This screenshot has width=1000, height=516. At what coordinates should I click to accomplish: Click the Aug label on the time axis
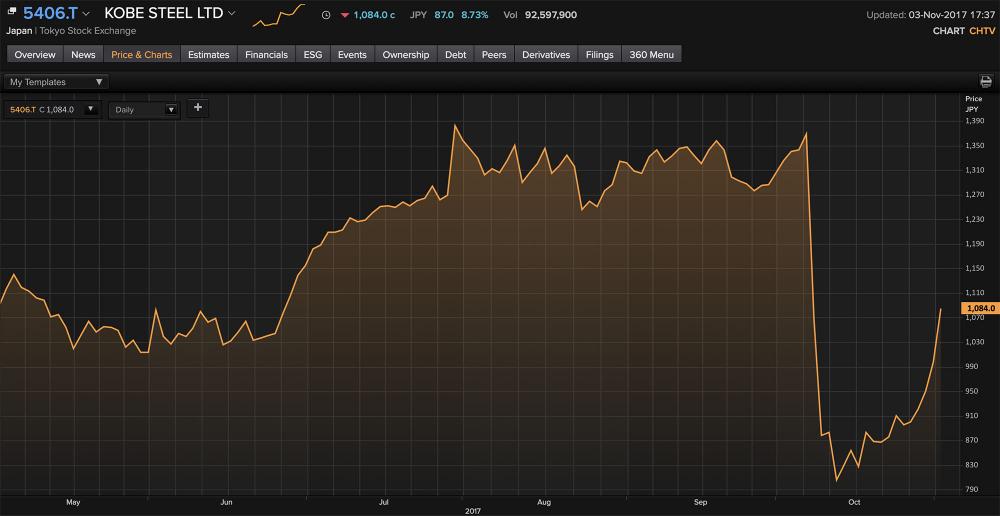543,502
